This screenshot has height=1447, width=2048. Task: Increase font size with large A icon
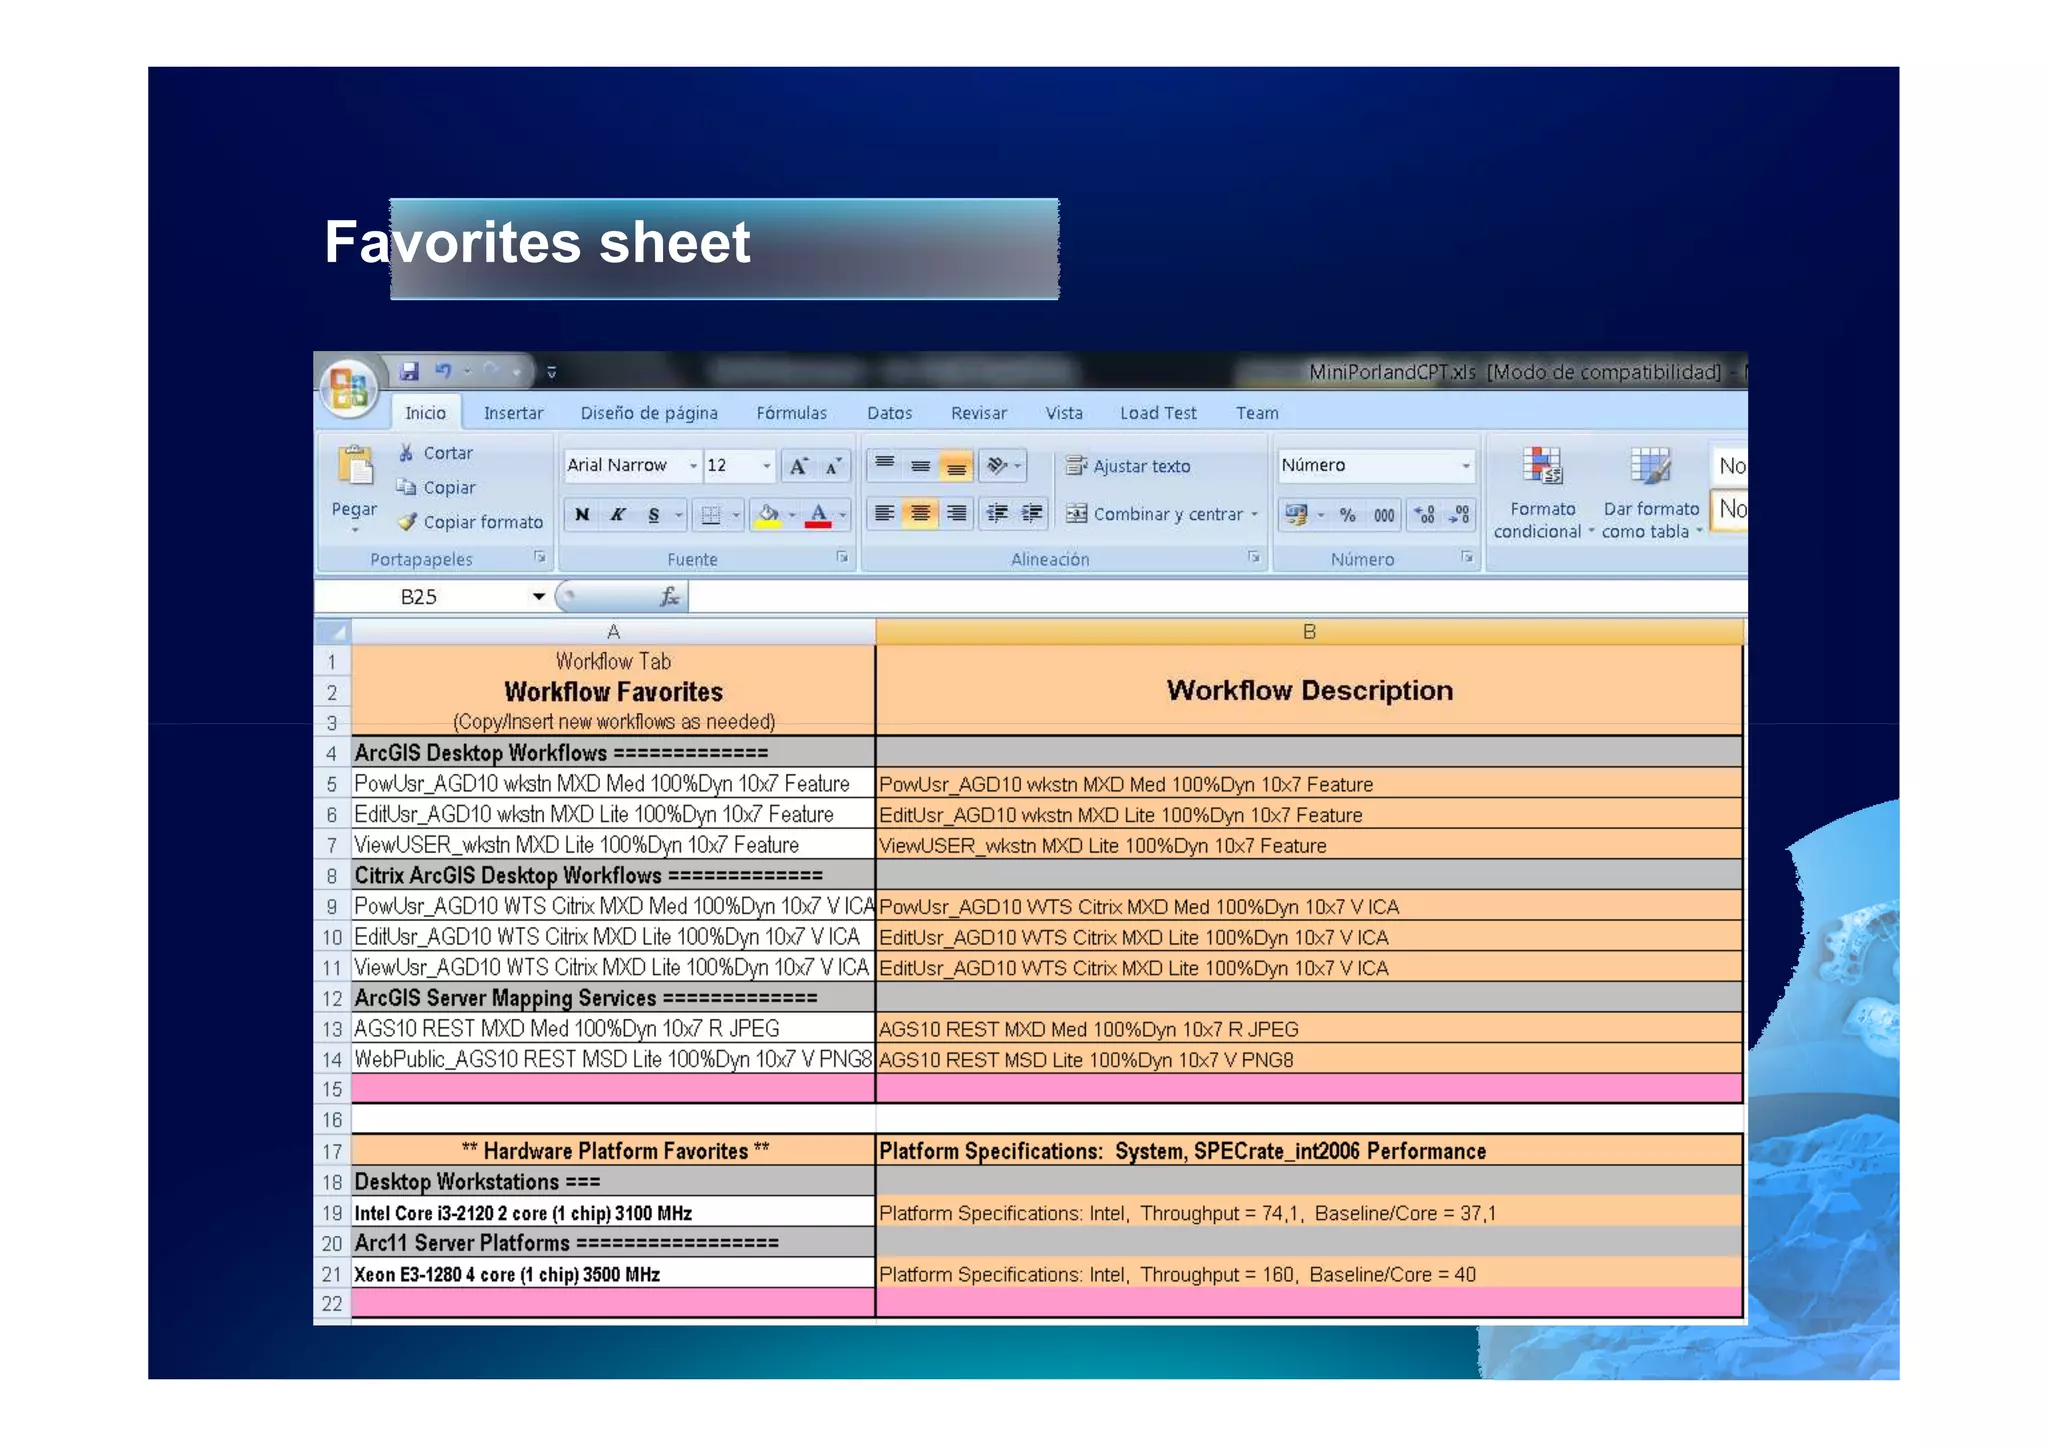pyautogui.click(x=799, y=466)
